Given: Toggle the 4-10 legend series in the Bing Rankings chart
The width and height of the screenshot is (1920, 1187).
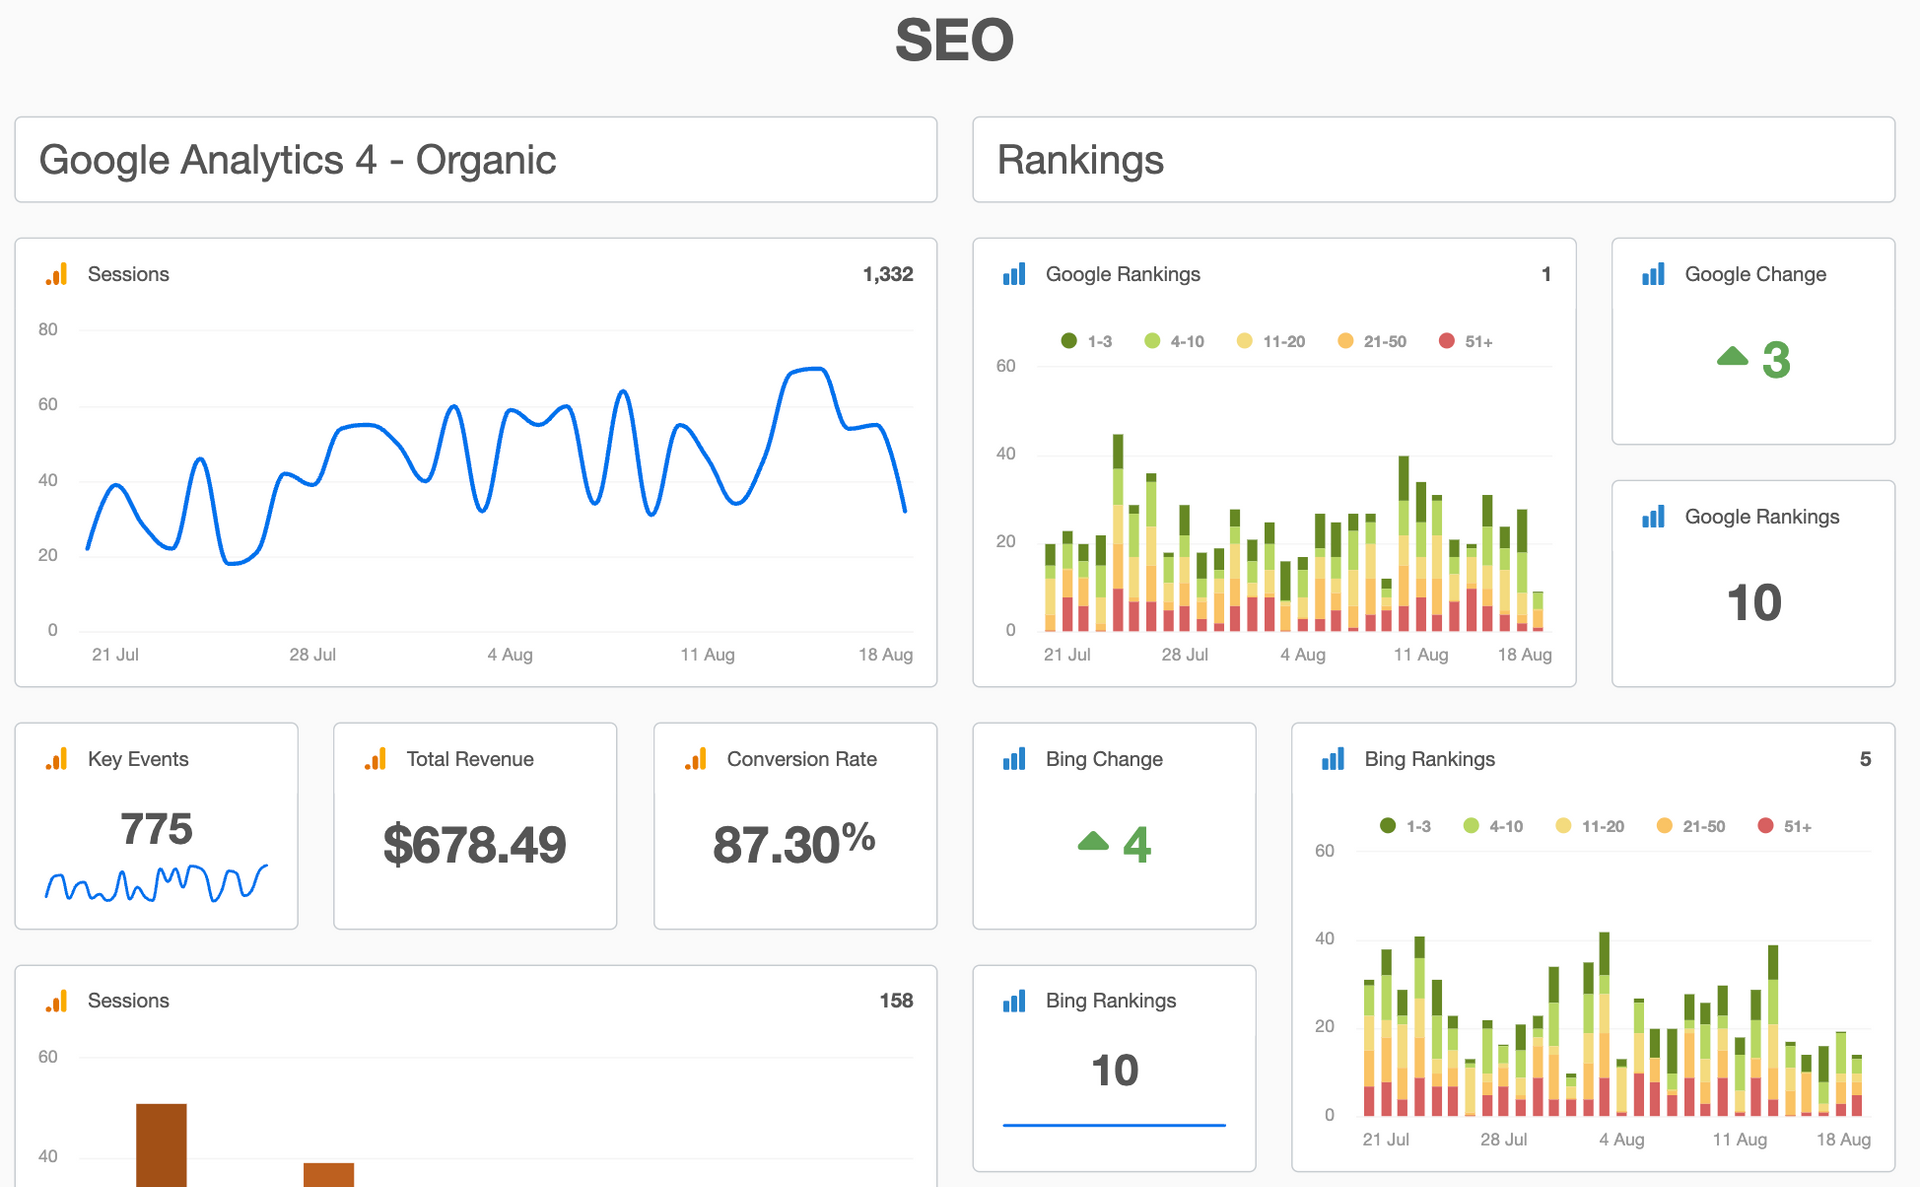Looking at the screenshot, I should [x=1494, y=827].
